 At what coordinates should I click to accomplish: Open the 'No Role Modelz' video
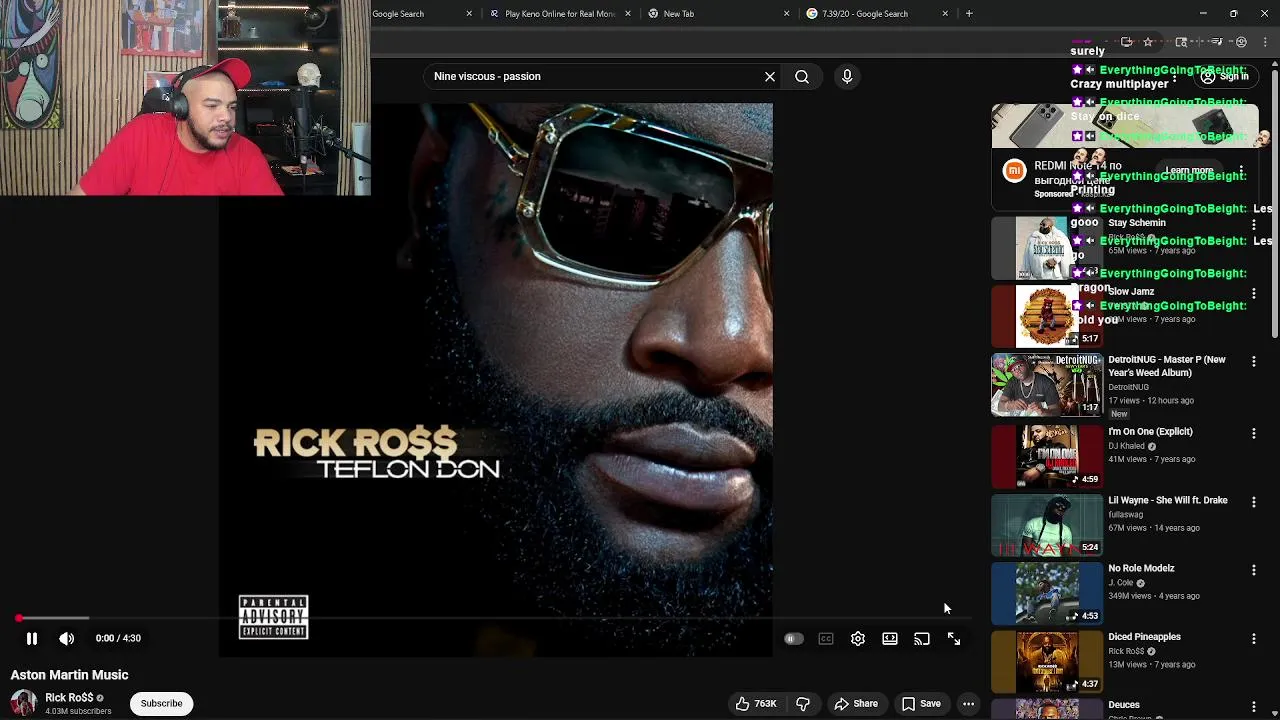pos(1141,568)
